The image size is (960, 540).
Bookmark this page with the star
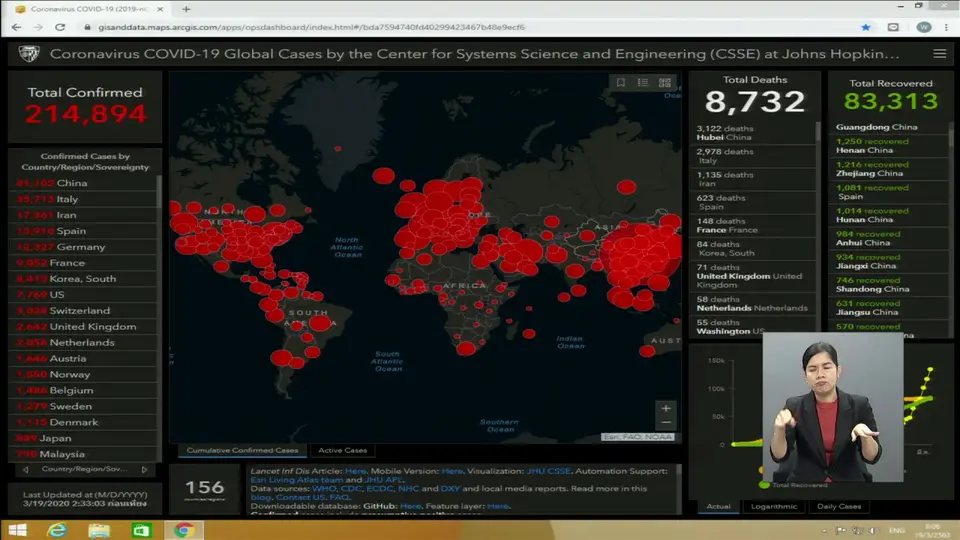pos(865,27)
